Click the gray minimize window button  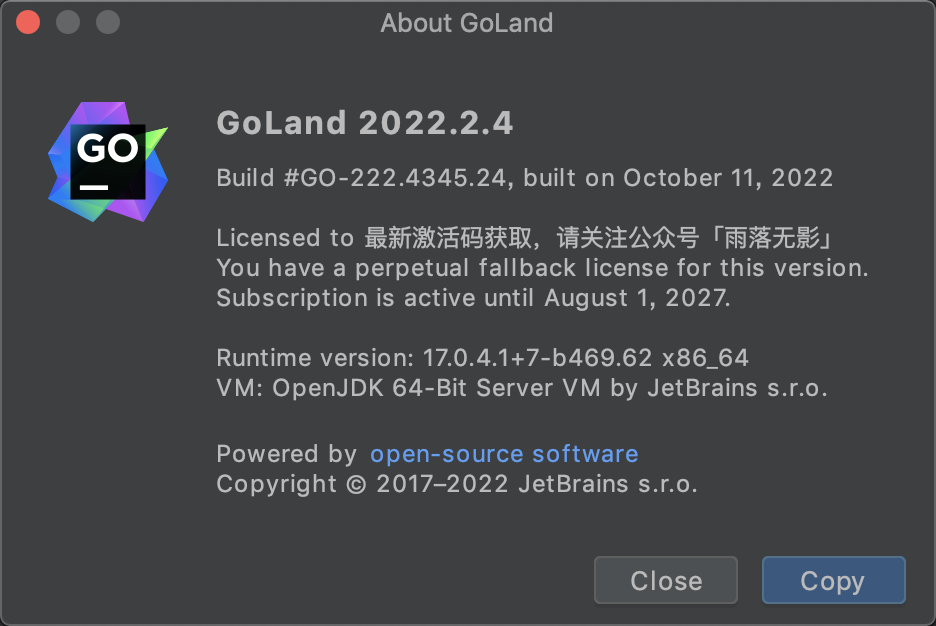[x=68, y=23]
